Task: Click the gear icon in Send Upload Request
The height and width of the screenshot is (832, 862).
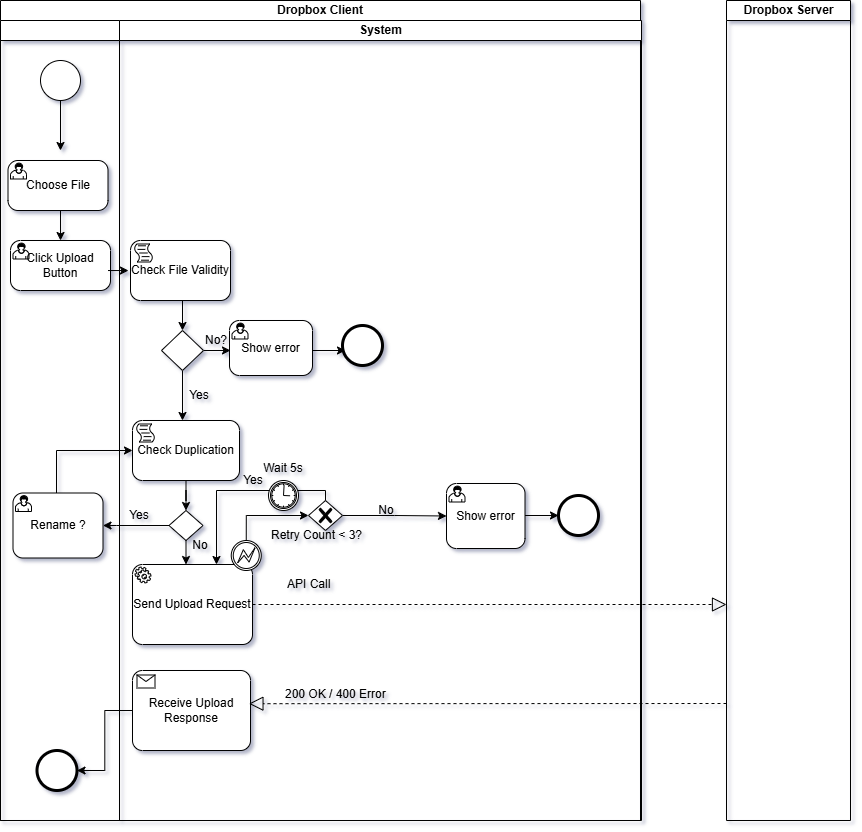Action: tap(143, 575)
